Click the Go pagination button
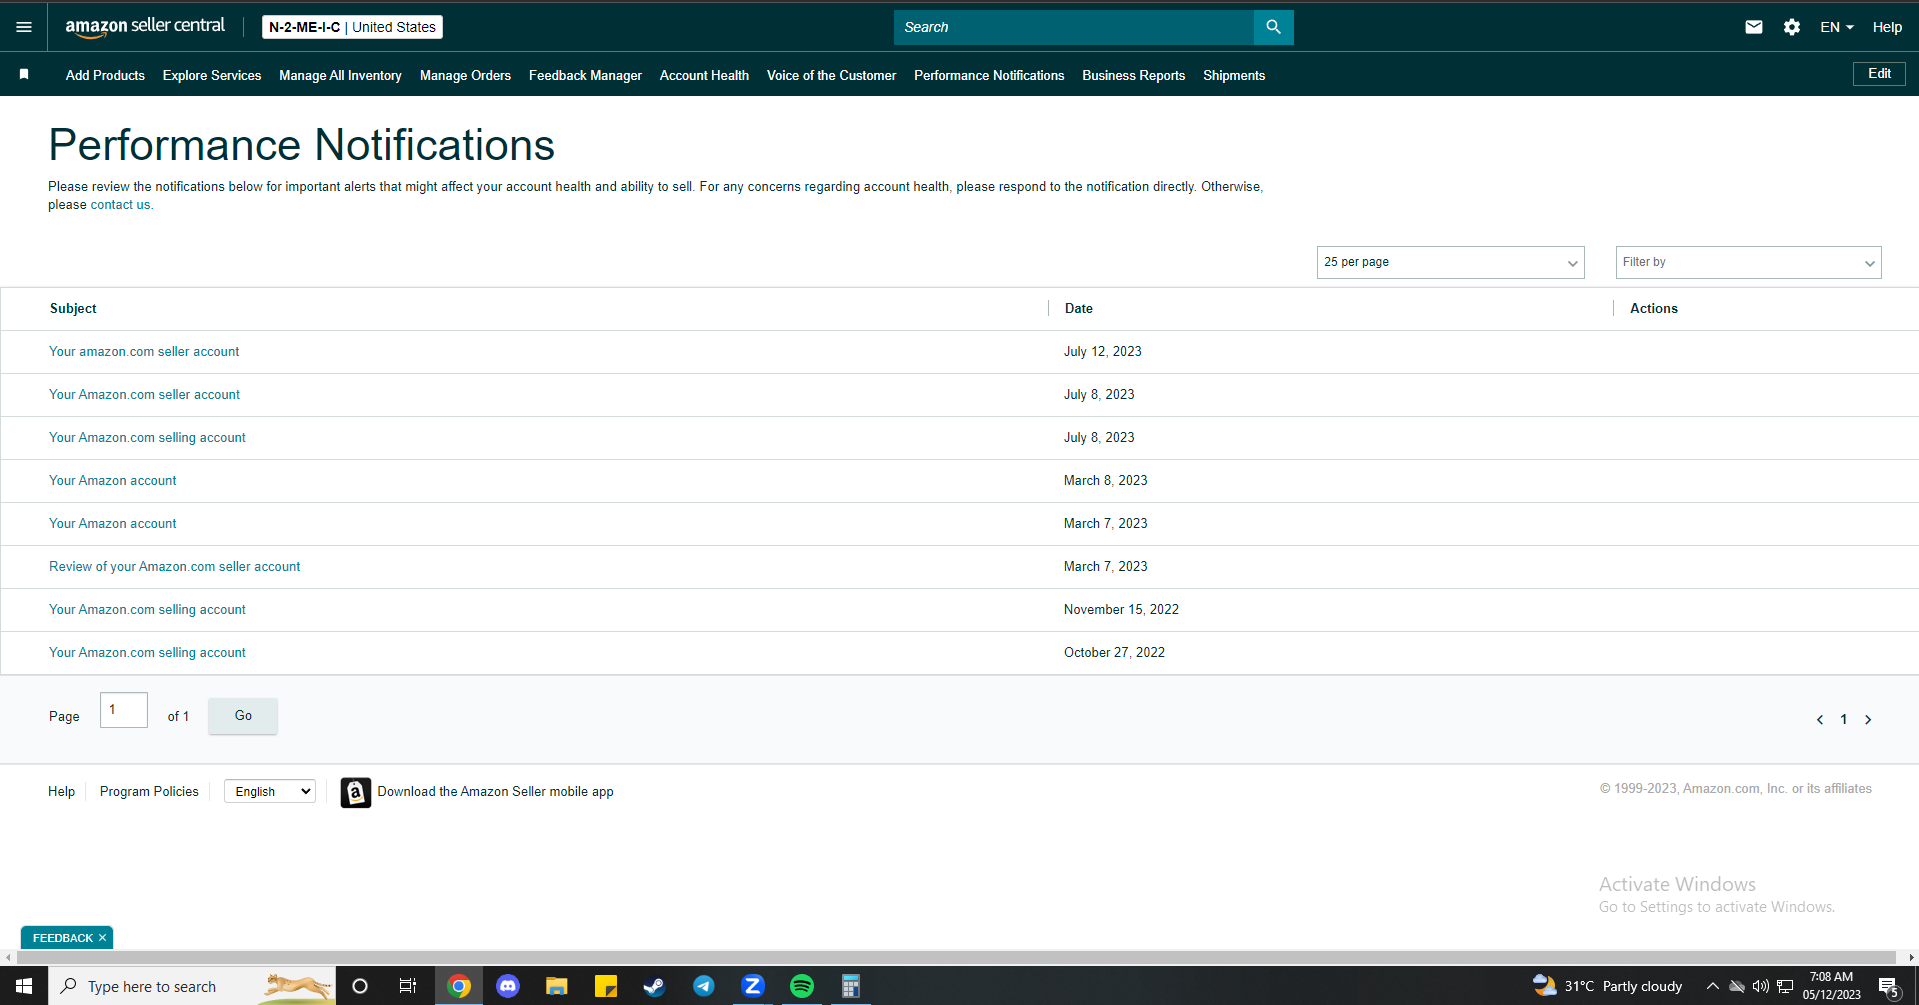This screenshot has height=1005, width=1919. pos(243,716)
